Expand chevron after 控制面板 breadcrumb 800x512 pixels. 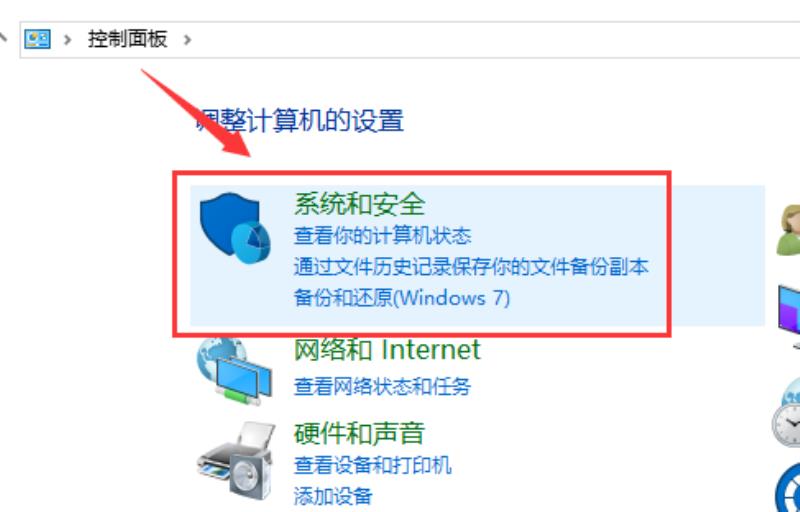(187, 39)
